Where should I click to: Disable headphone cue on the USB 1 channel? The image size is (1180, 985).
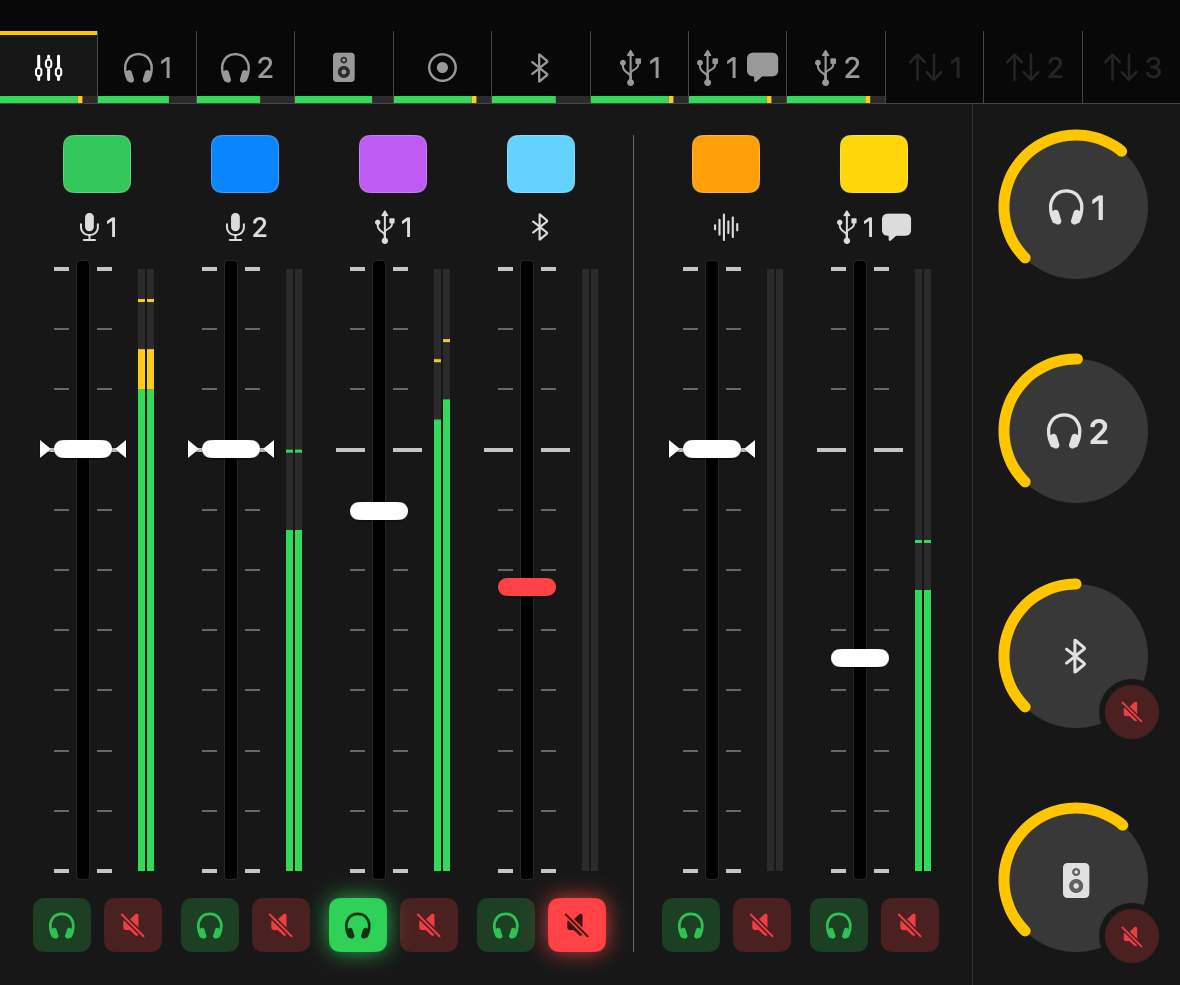[358, 925]
